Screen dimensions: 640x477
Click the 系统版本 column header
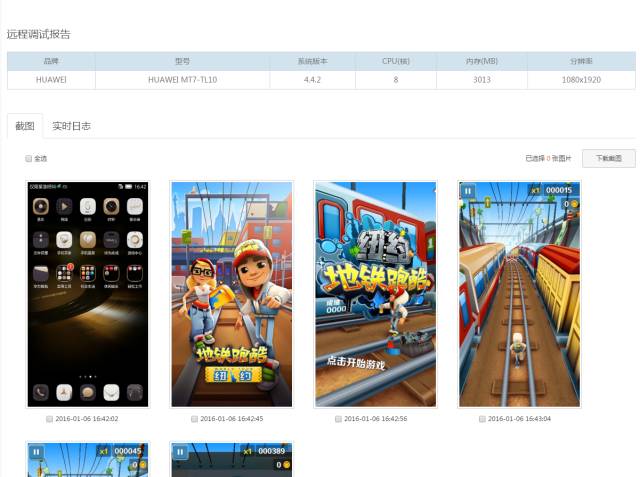point(312,61)
